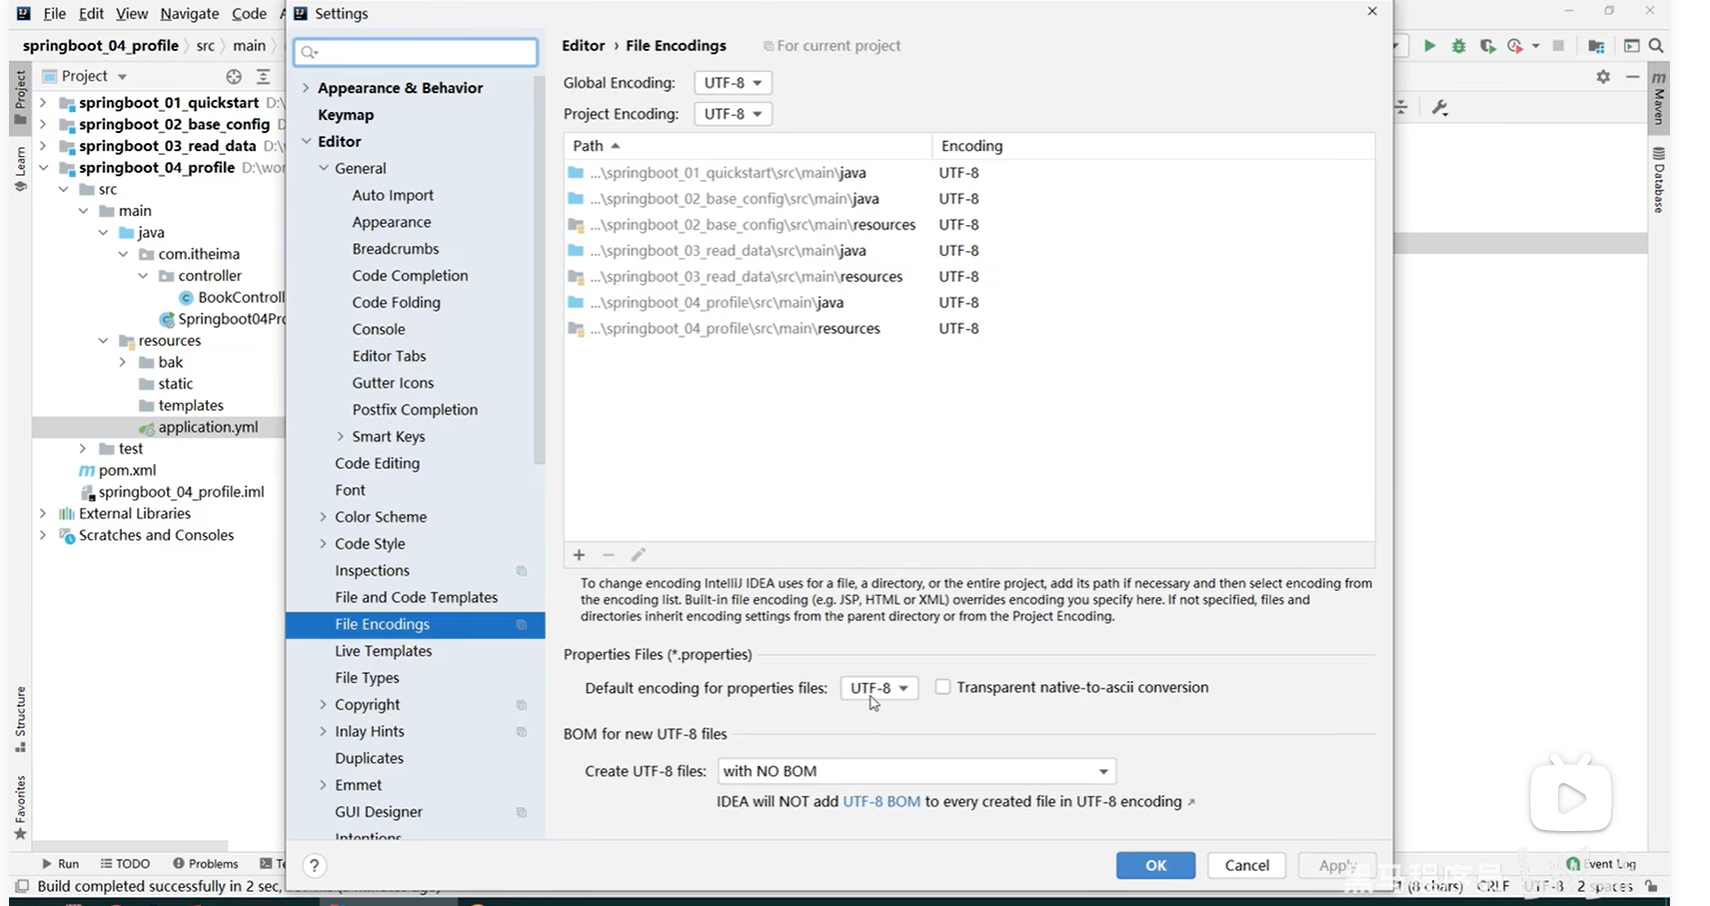Viewport: 1710px width, 906px height.
Task: Open the Navigate menu
Action: (189, 14)
